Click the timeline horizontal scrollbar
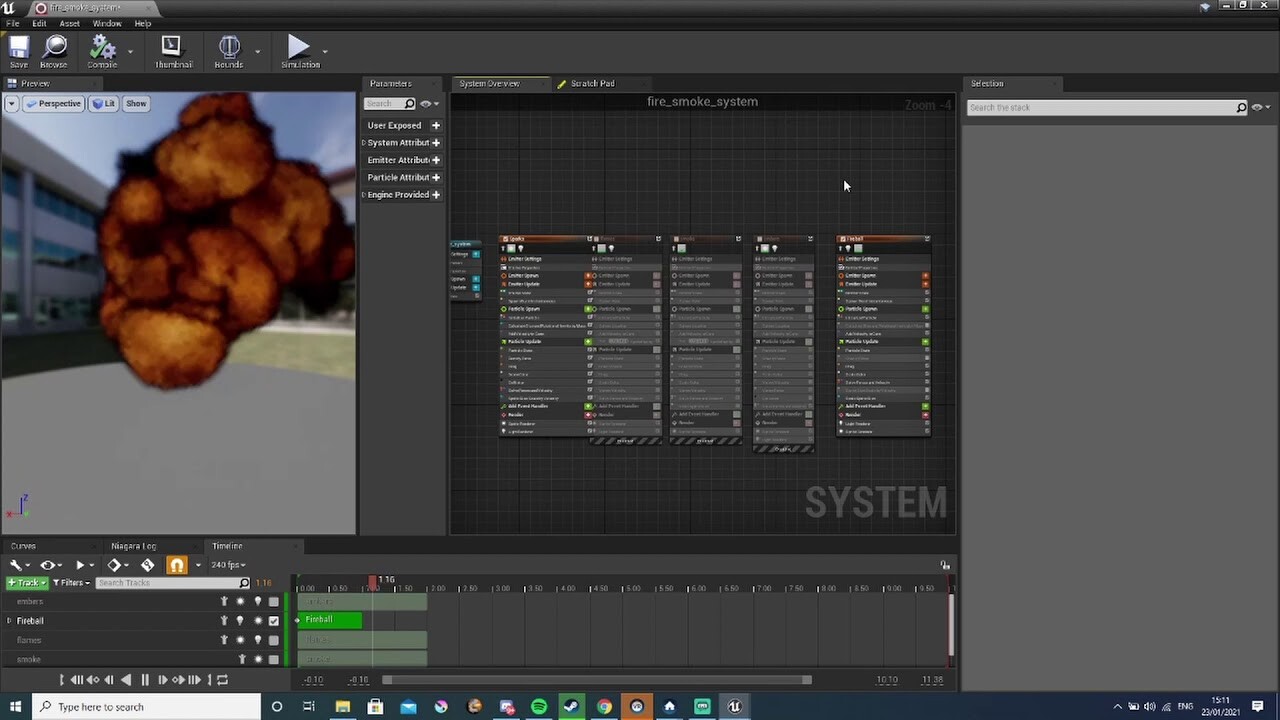The width and height of the screenshot is (1280, 720). coord(597,680)
